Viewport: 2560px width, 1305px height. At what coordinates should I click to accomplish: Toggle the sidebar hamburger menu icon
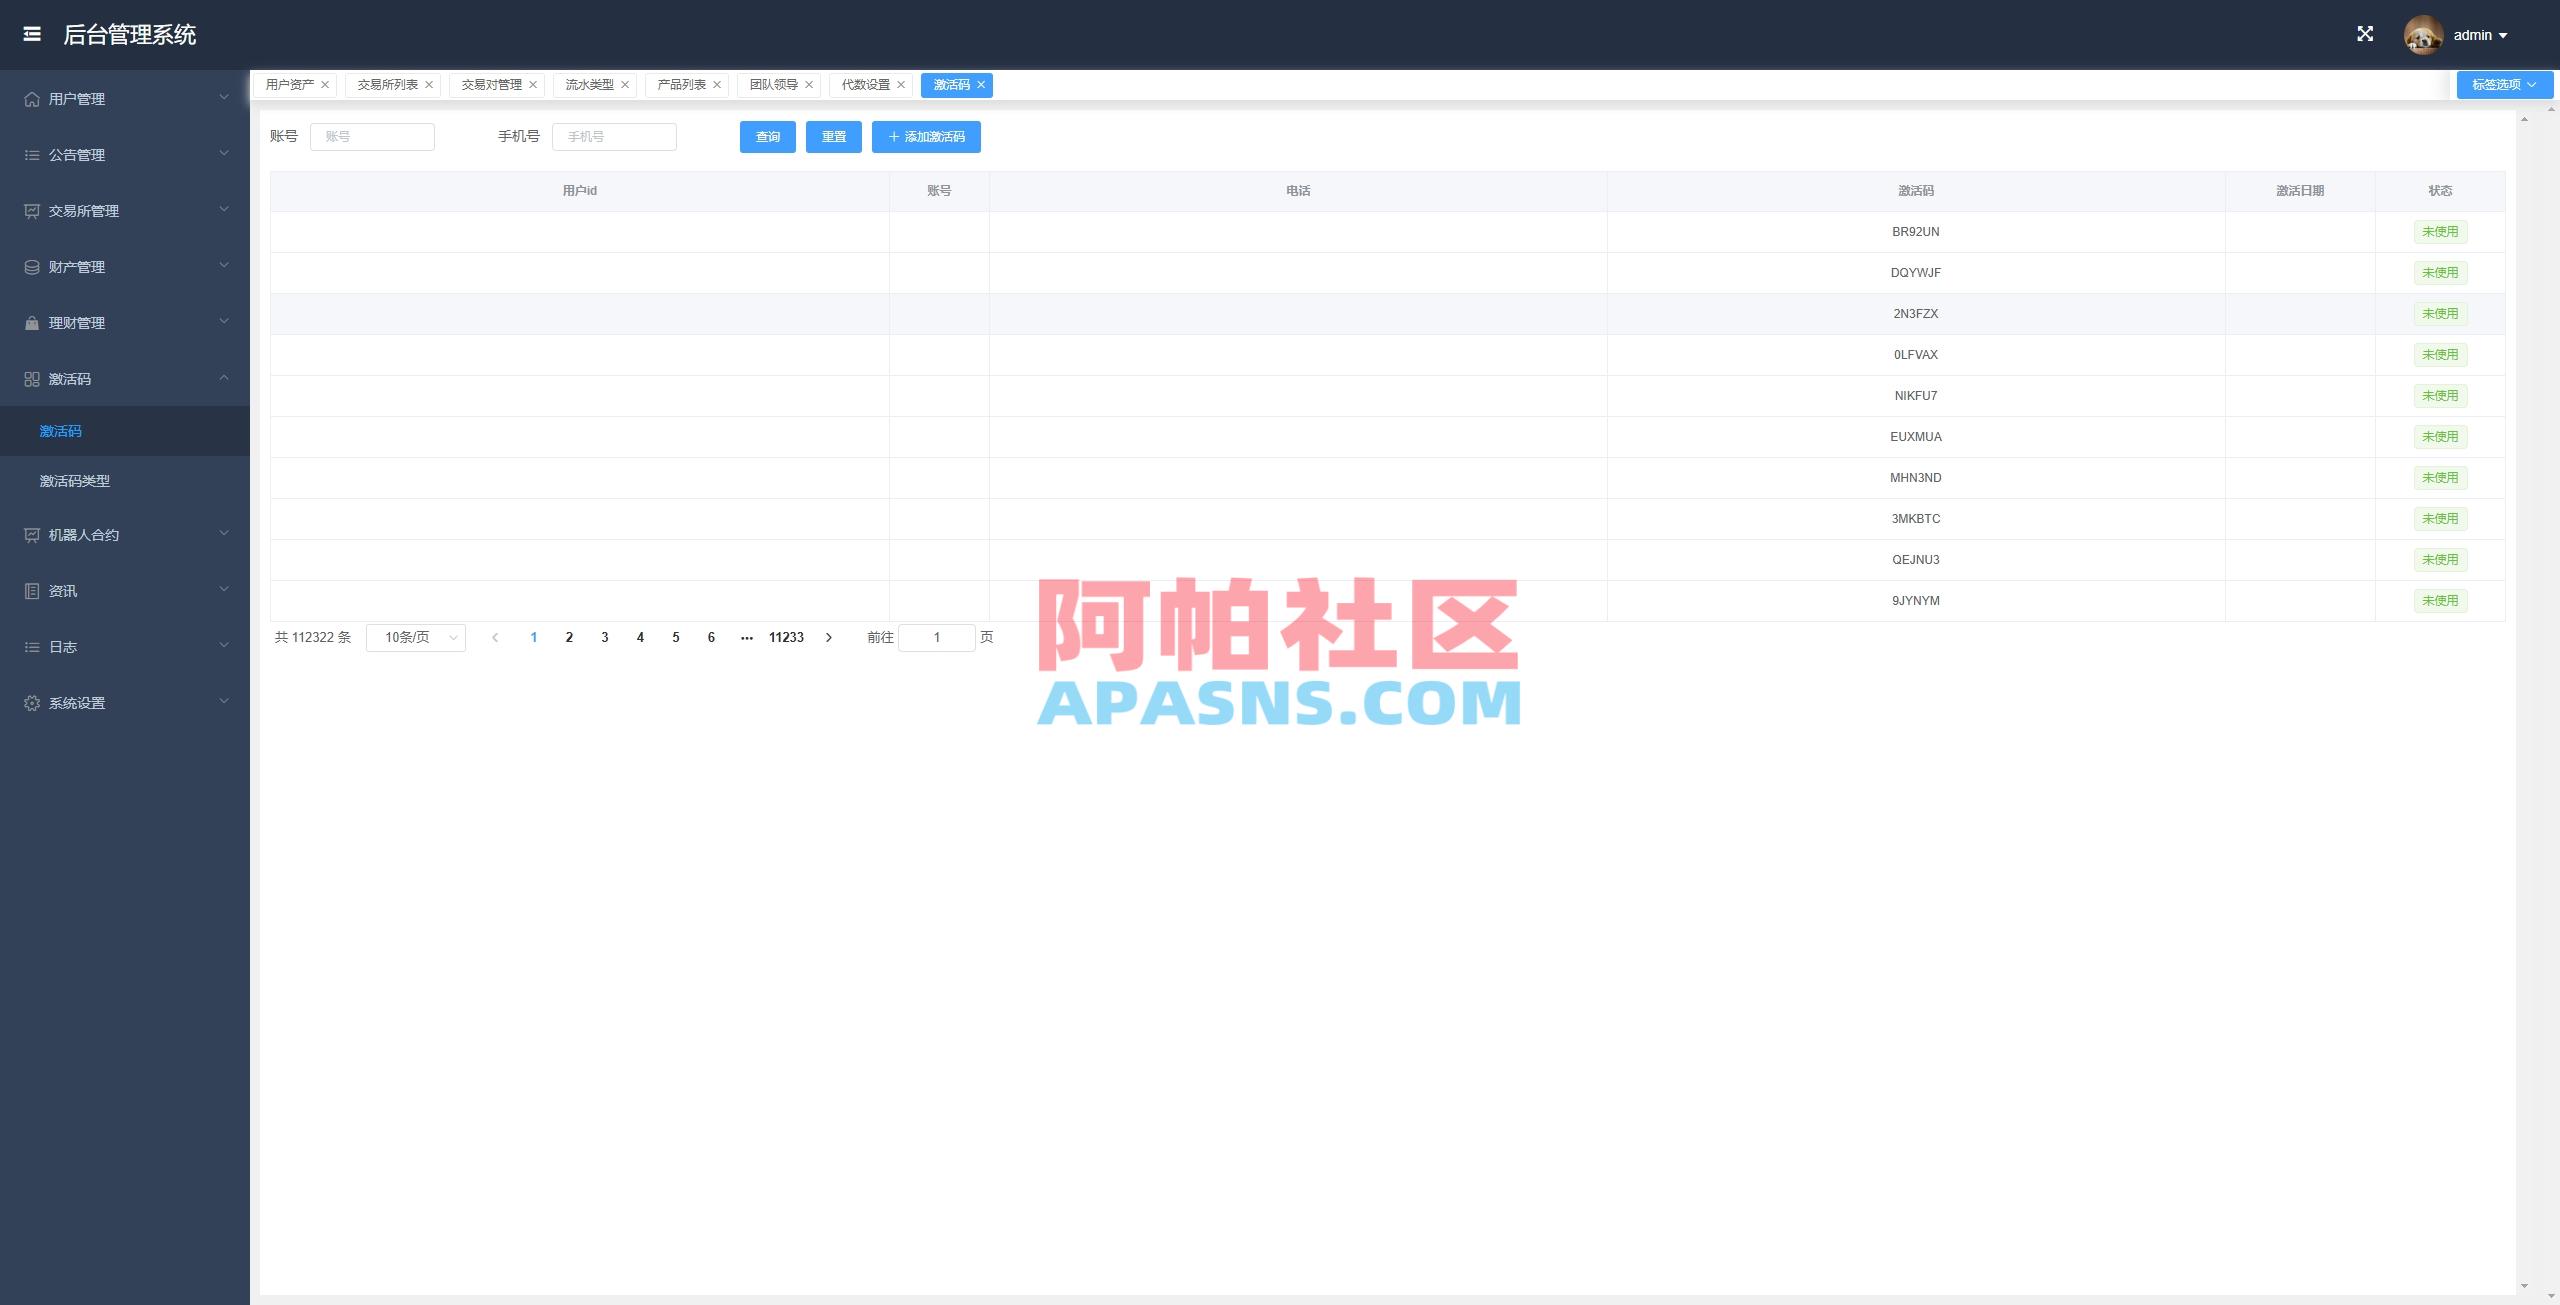(x=32, y=34)
